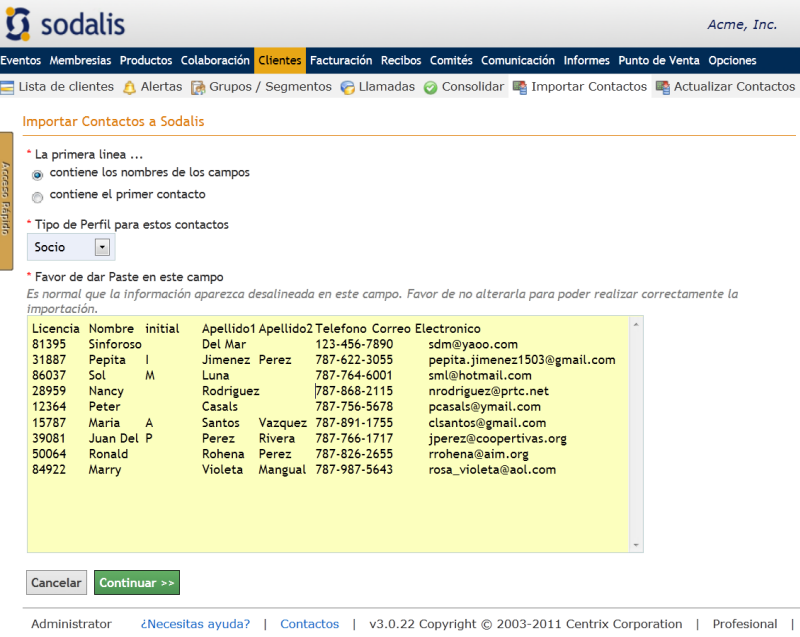
Task: Select 'contiene los nombres de los campos'
Action: pos(38,174)
